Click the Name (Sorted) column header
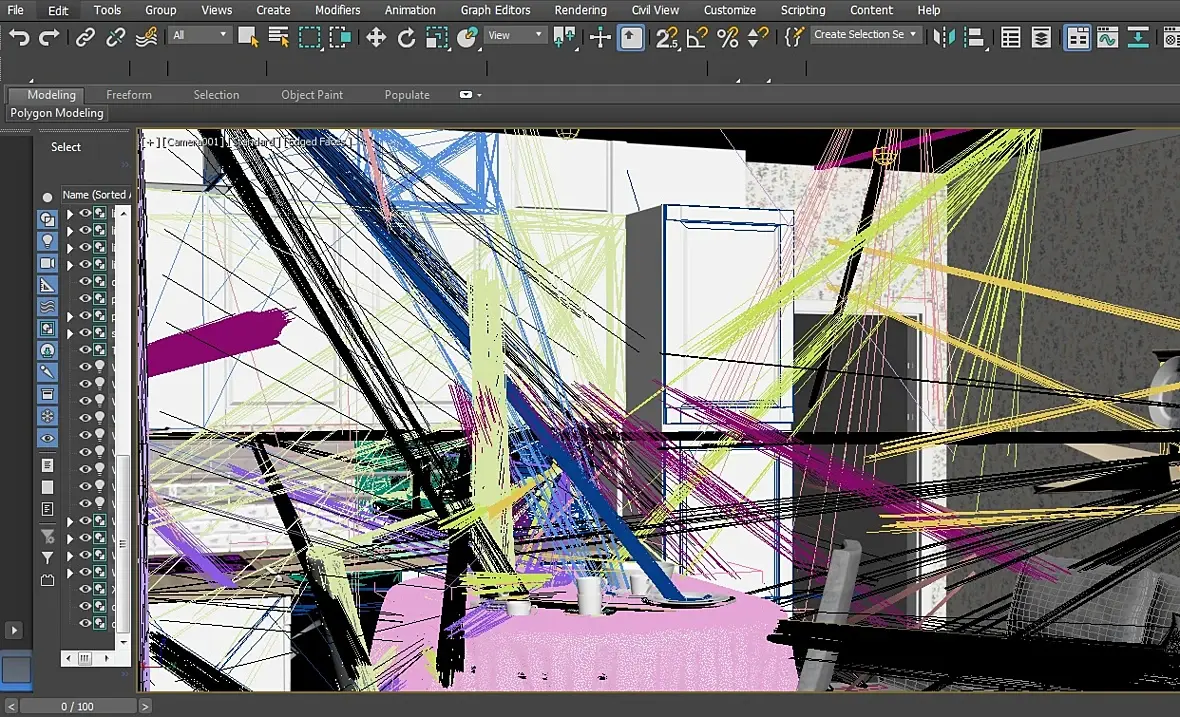 95,195
